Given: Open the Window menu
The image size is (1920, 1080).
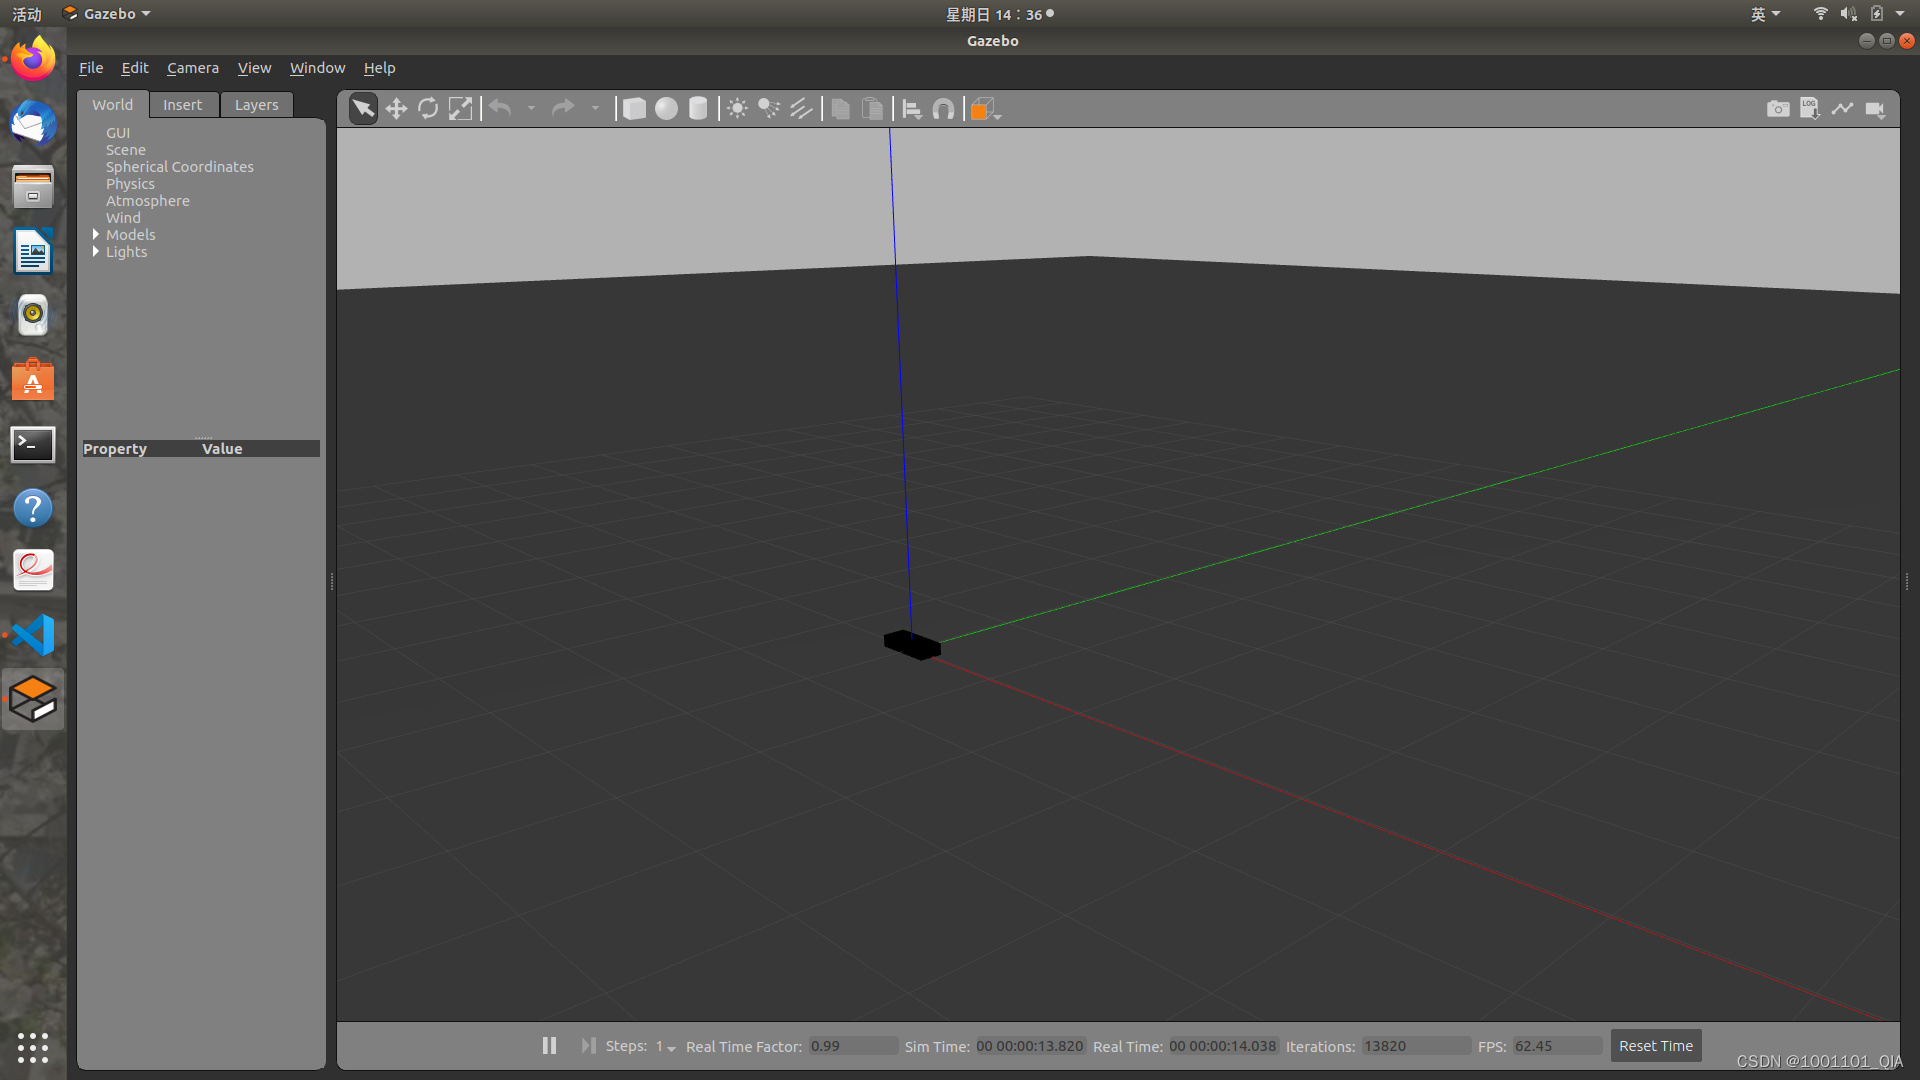Looking at the screenshot, I should [317, 68].
